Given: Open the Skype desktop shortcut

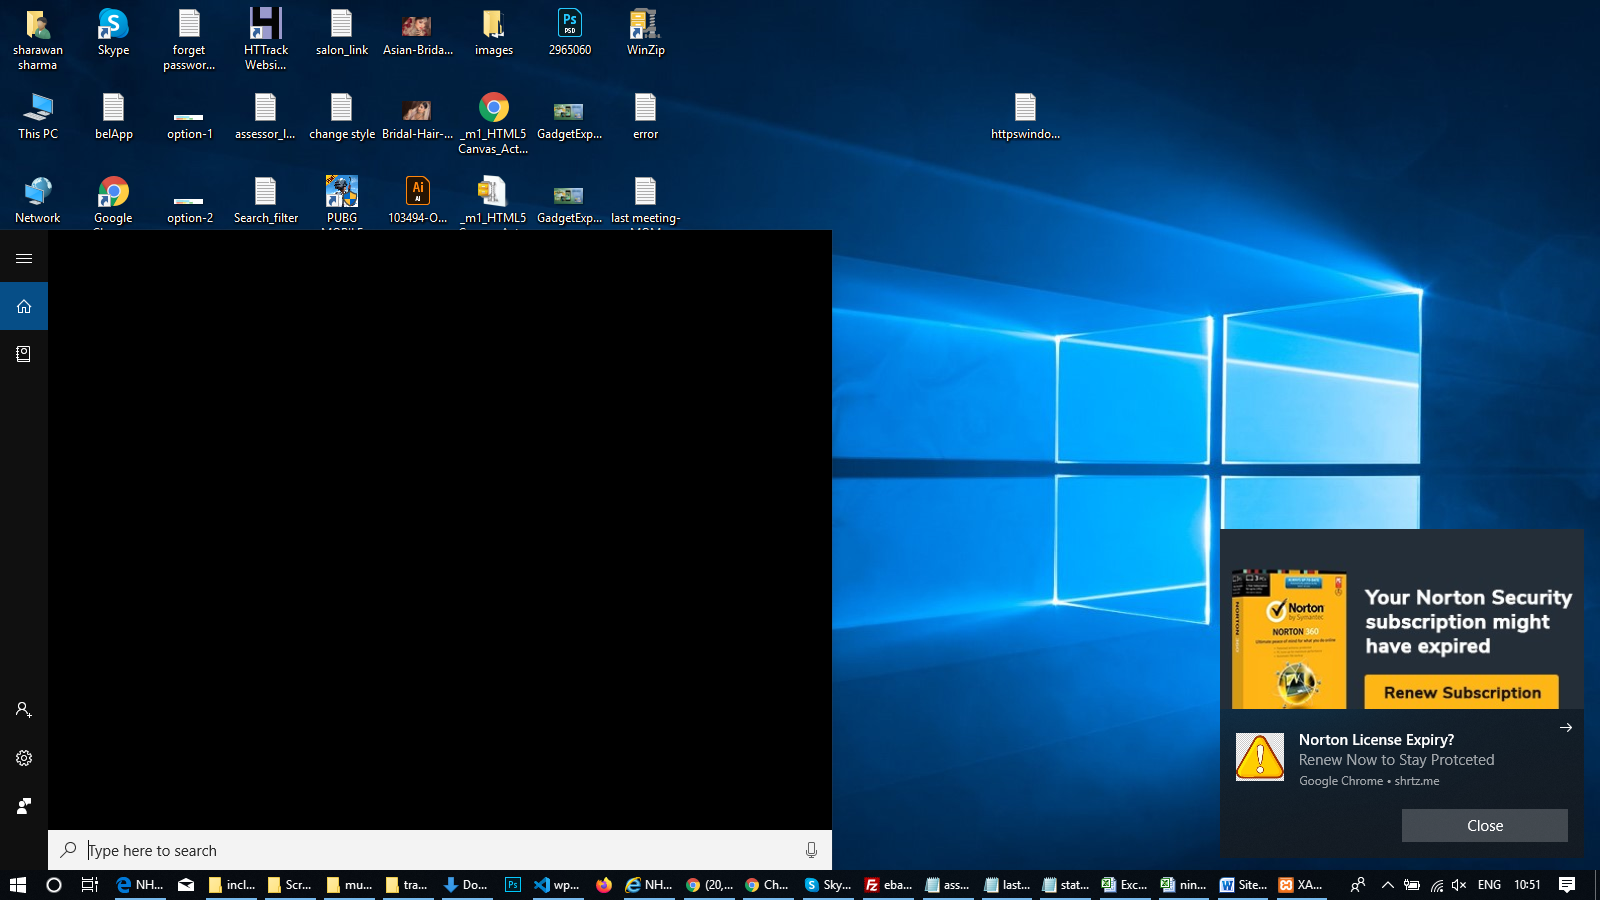Looking at the screenshot, I should click(x=113, y=32).
